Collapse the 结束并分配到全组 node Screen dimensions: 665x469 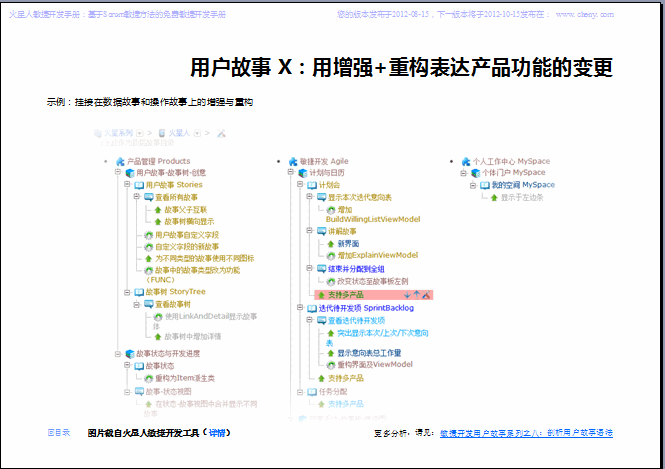(310, 268)
